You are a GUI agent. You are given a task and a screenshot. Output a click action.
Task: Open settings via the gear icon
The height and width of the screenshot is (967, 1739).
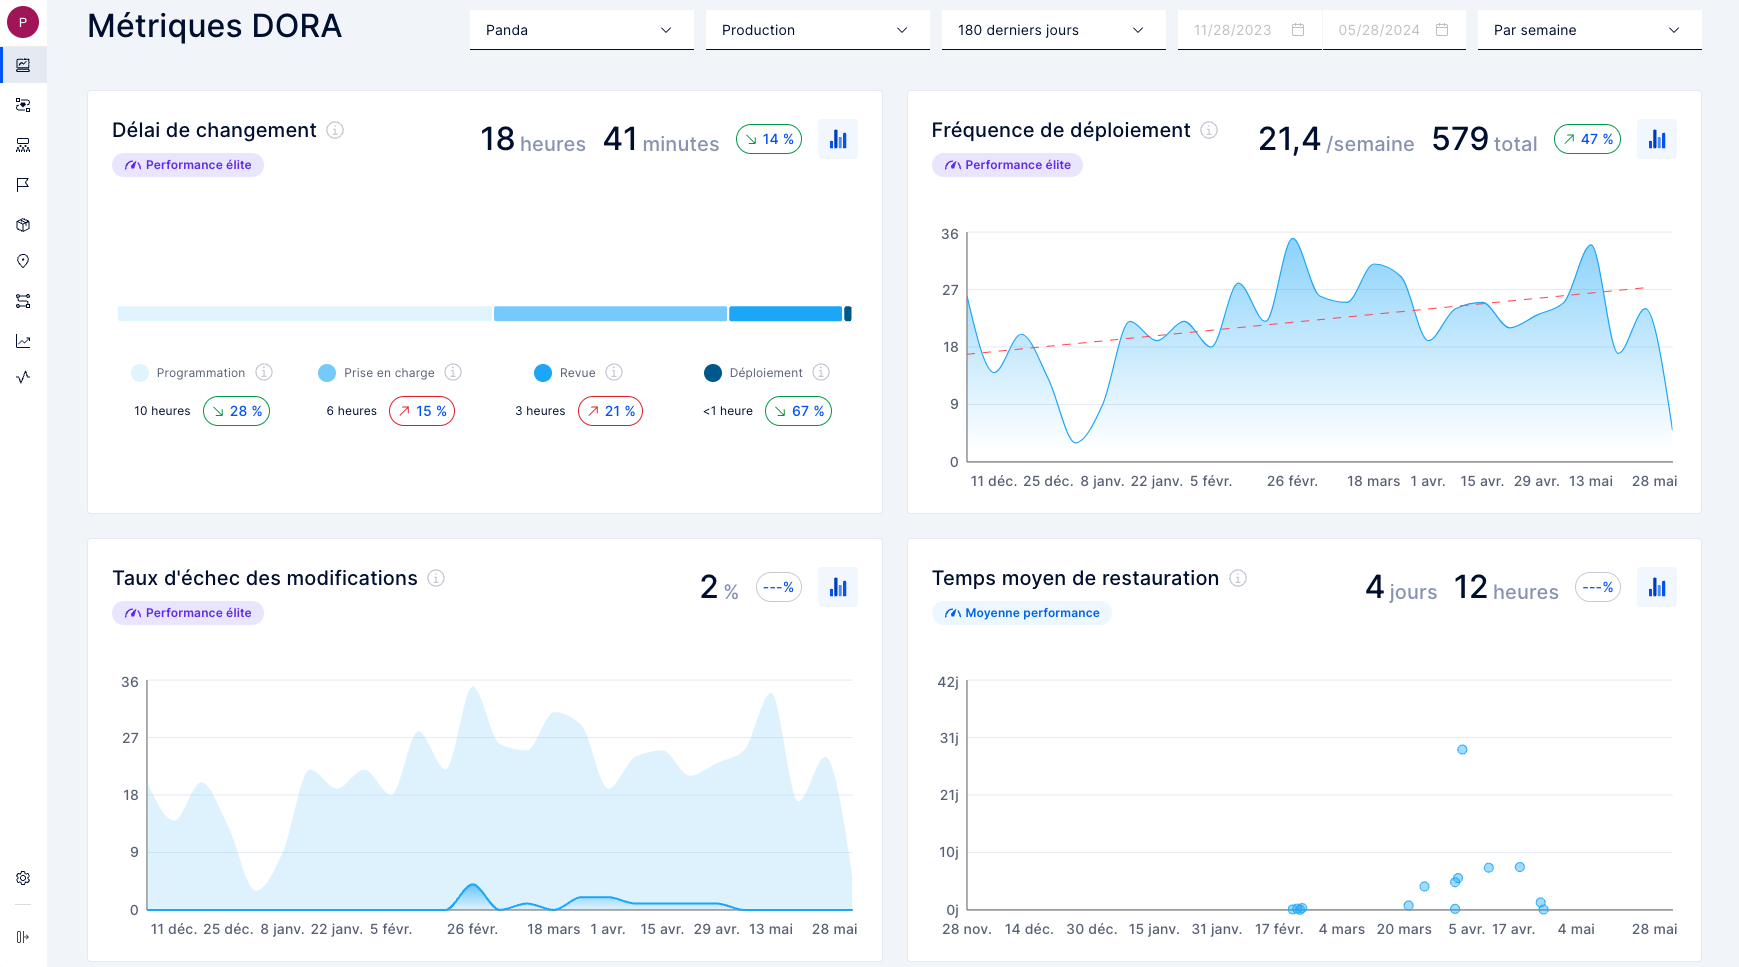[23, 878]
